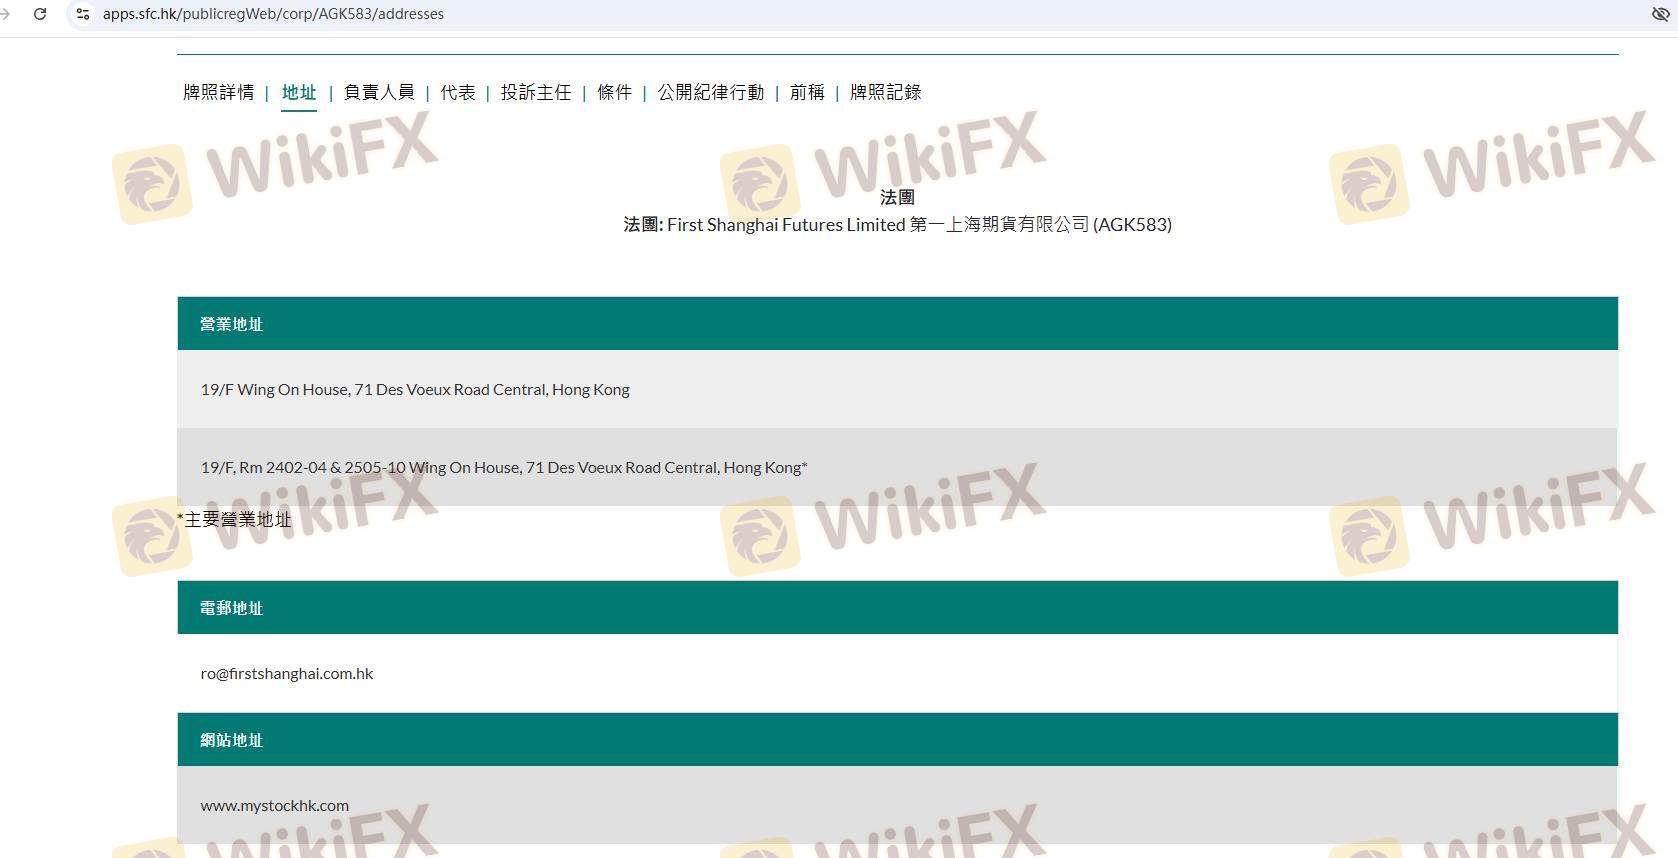Open the 投訴主任 tab

click(x=536, y=93)
